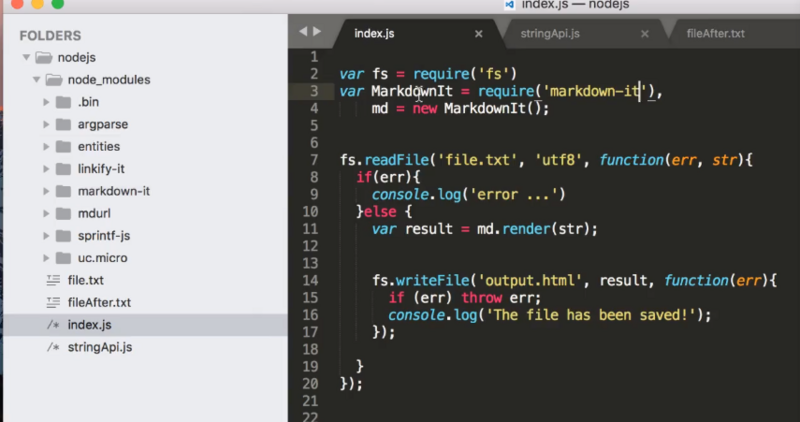Click console.log('error ...') on line 9

(468, 194)
